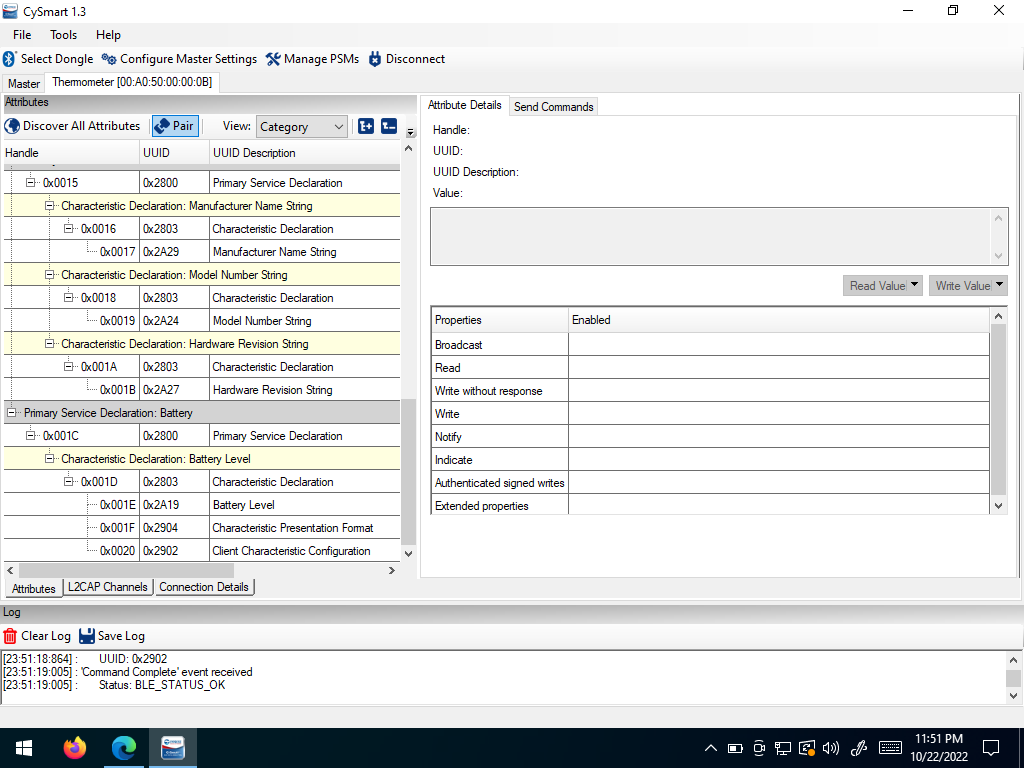Select Battery Level row 0x001E
The width and height of the screenshot is (1024, 768).
202,505
